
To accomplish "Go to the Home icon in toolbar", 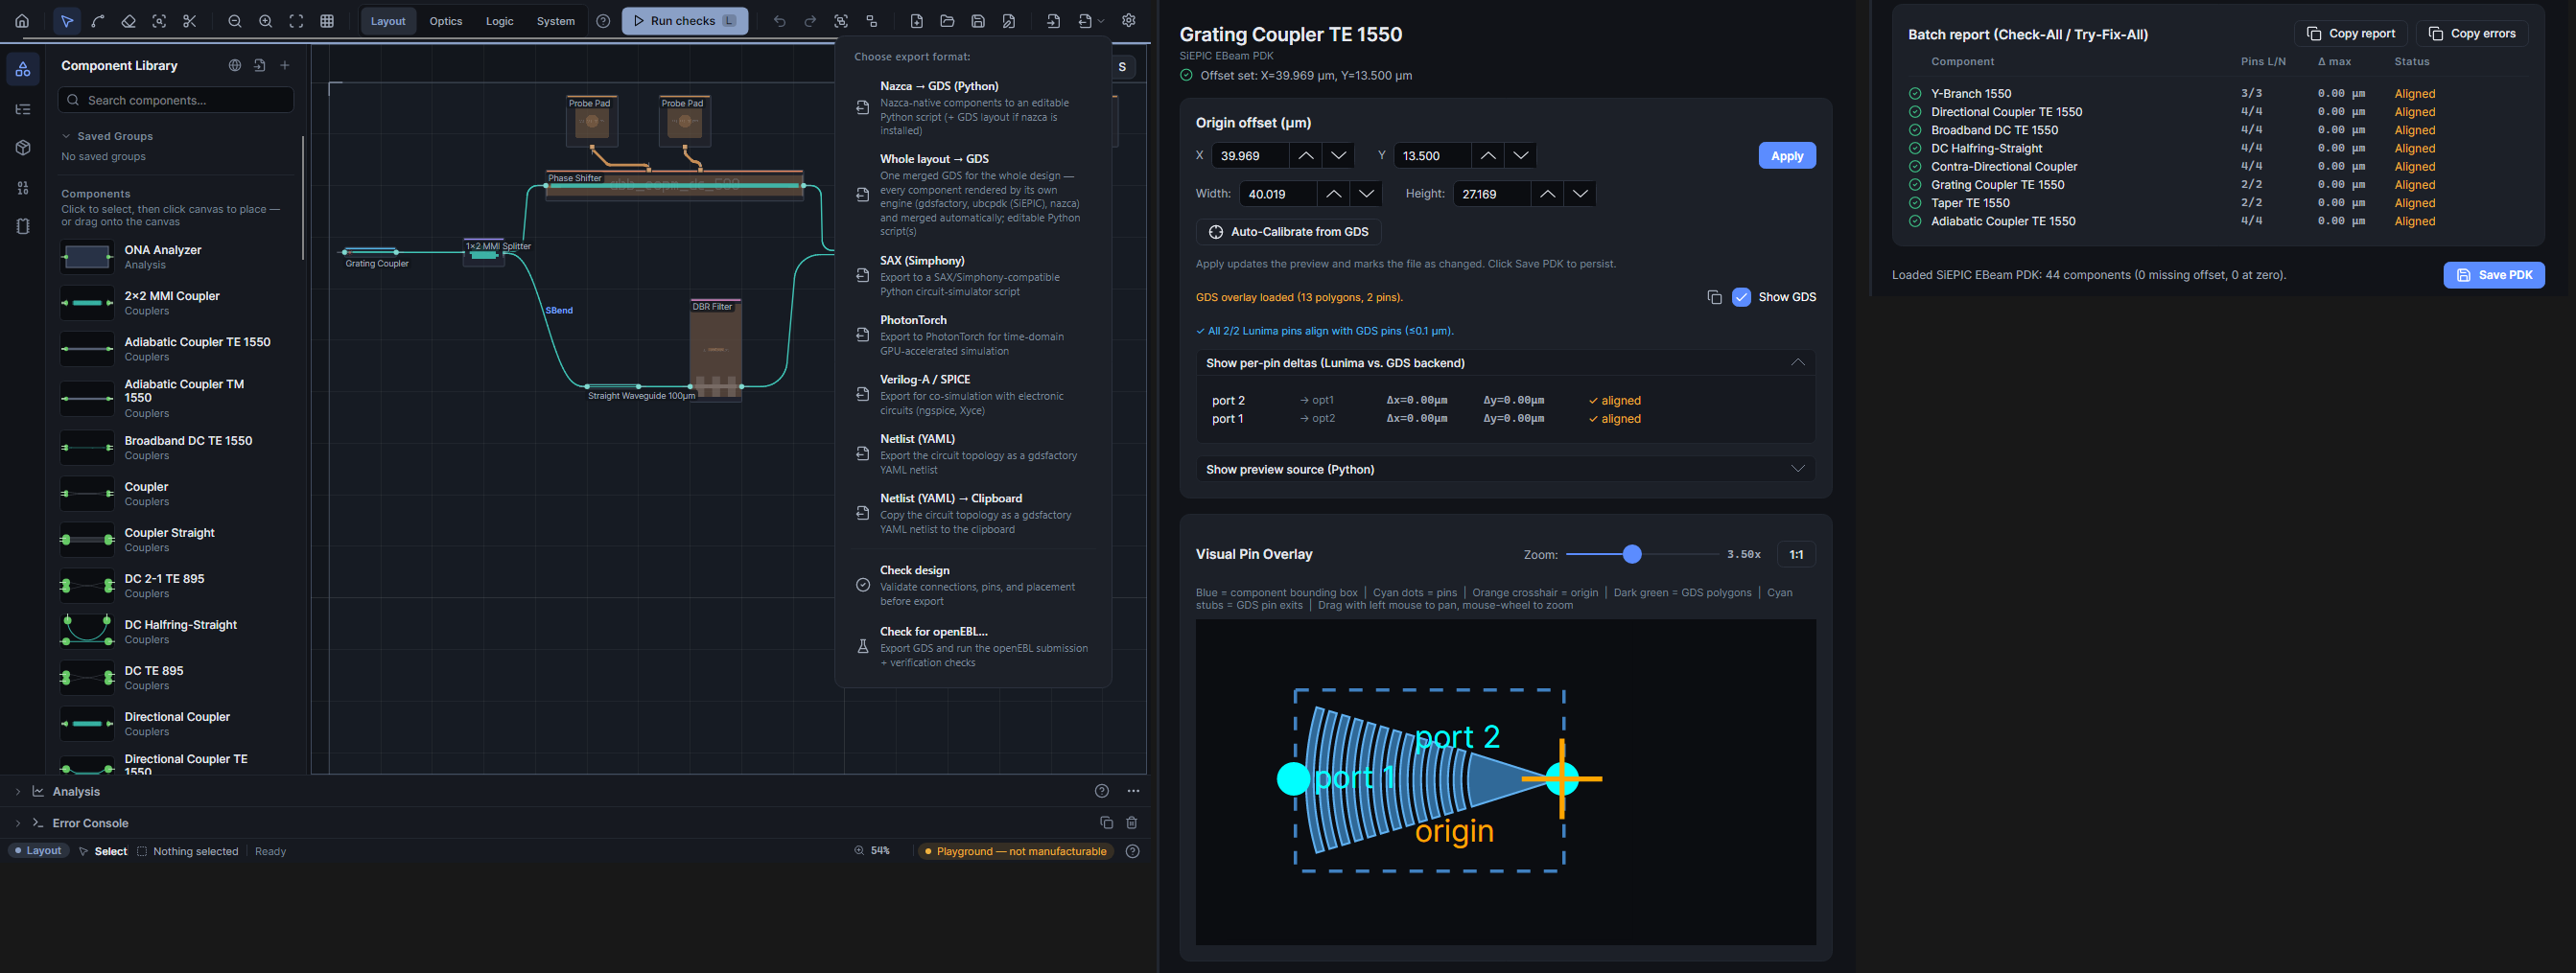I will [x=22, y=21].
